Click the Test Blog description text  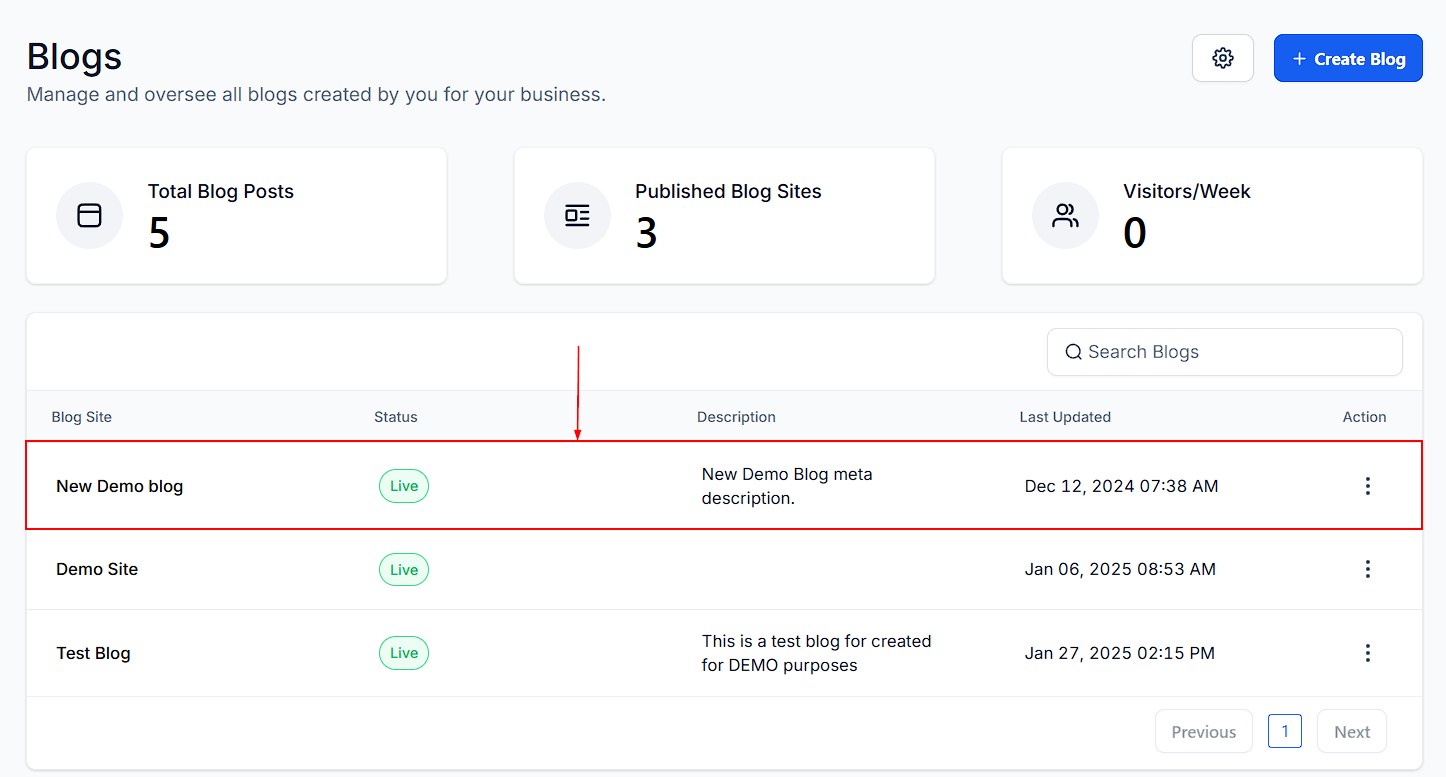tap(816, 653)
